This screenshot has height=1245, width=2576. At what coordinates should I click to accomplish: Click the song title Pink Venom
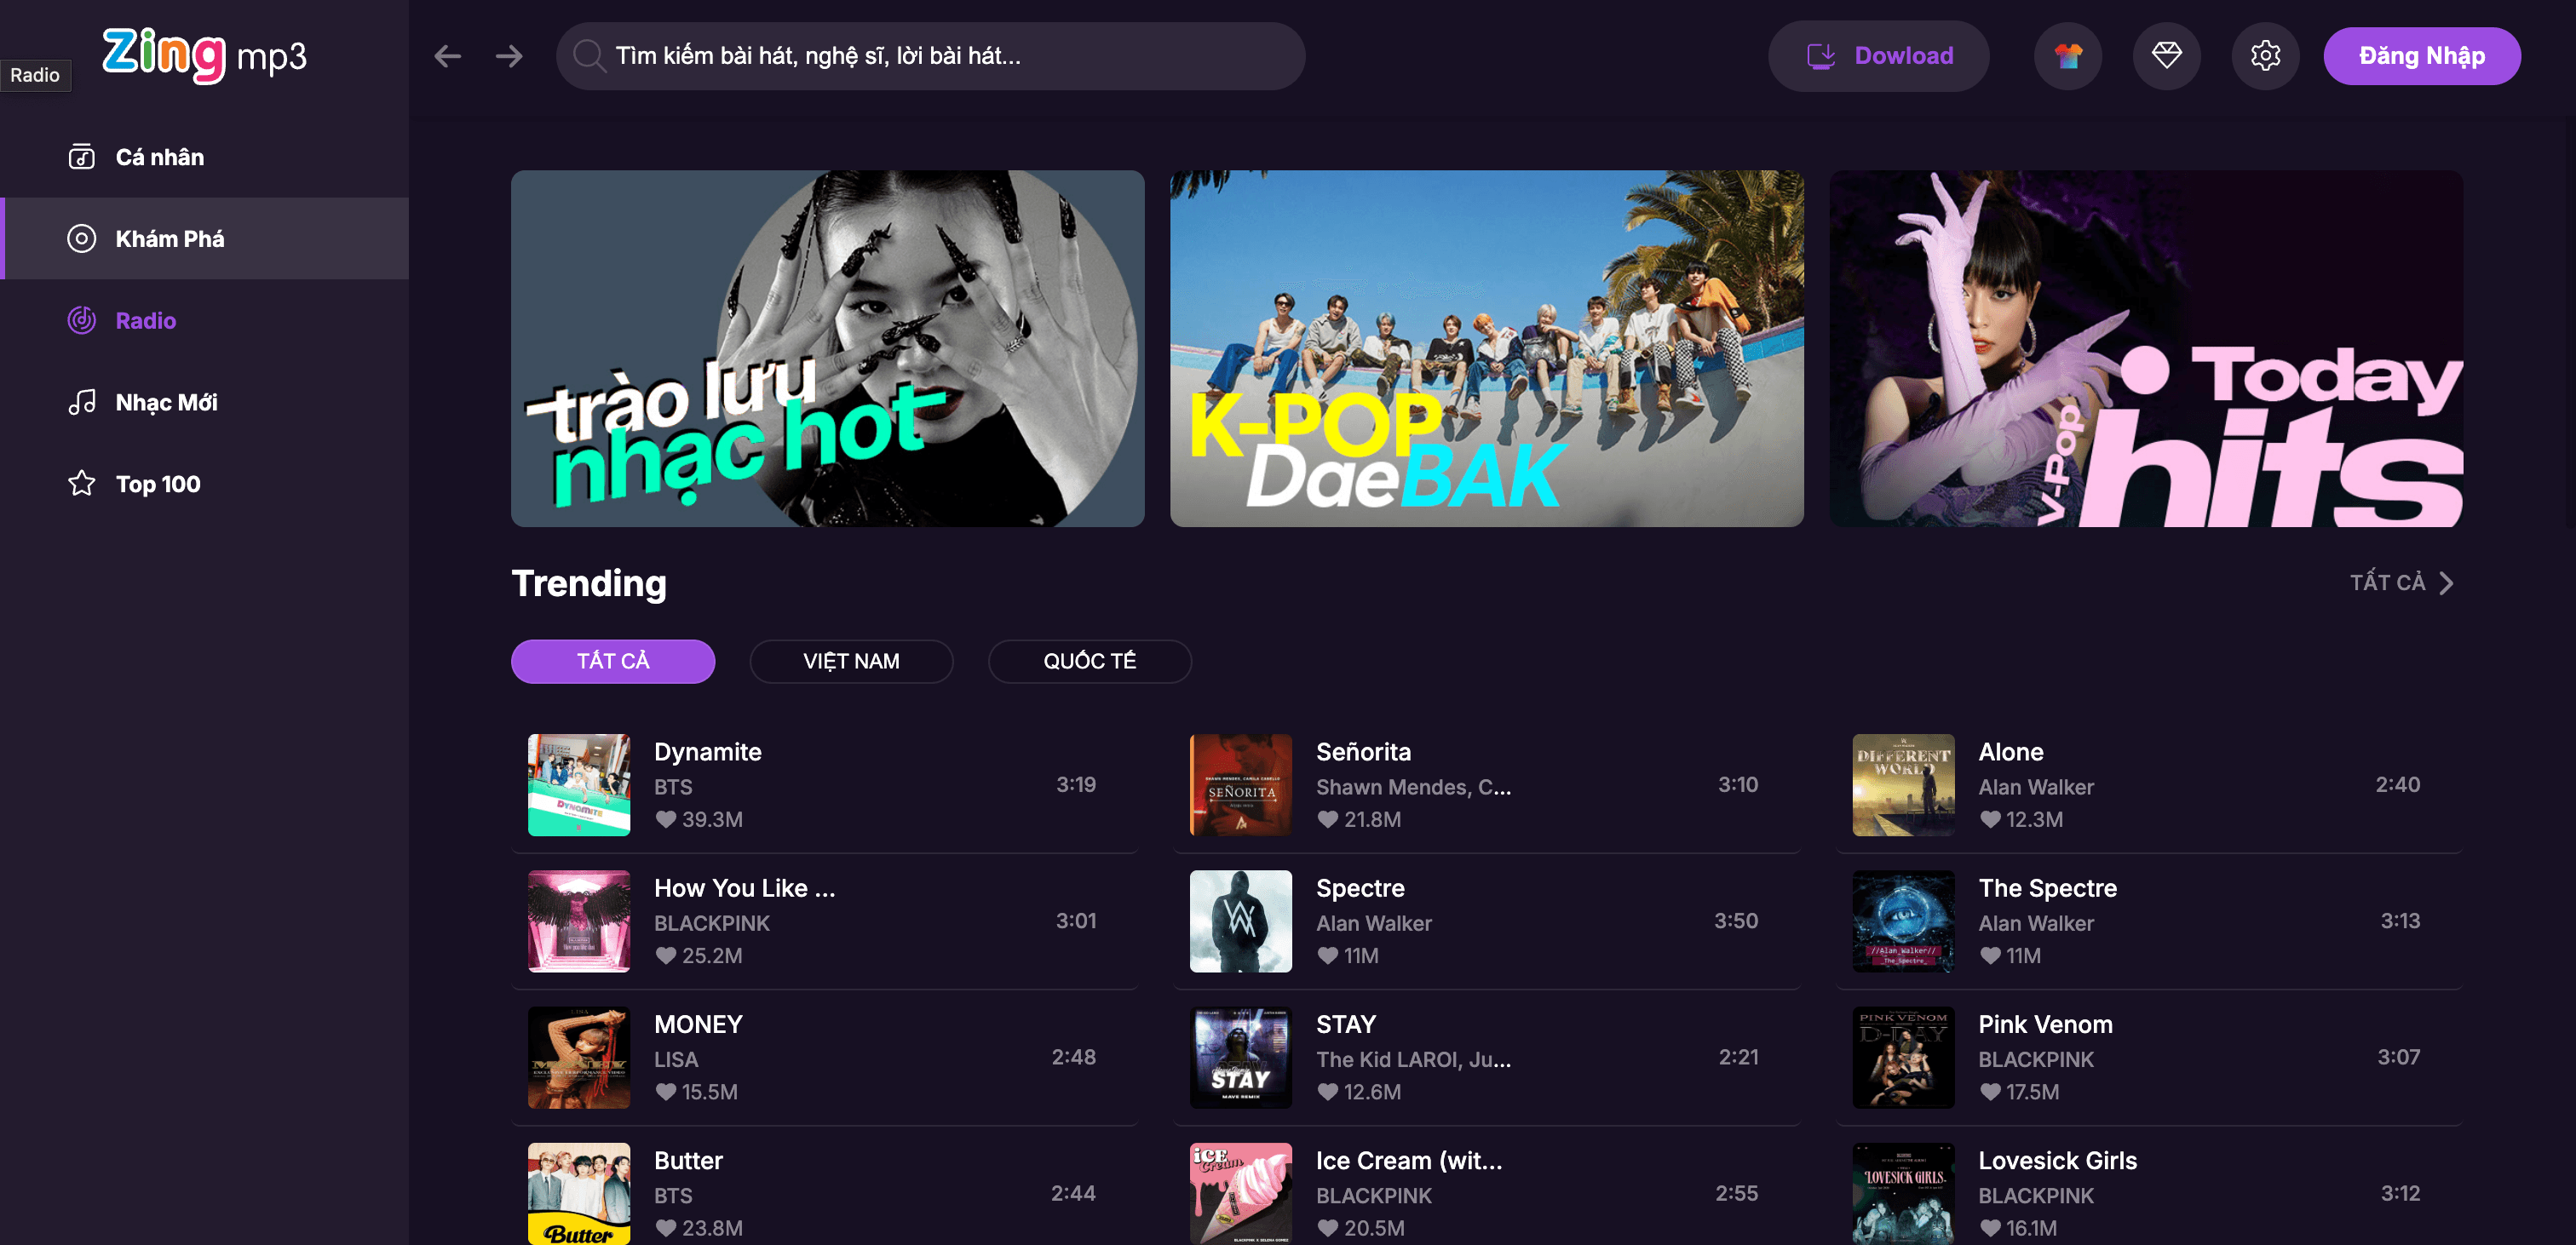[2045, 1024]
